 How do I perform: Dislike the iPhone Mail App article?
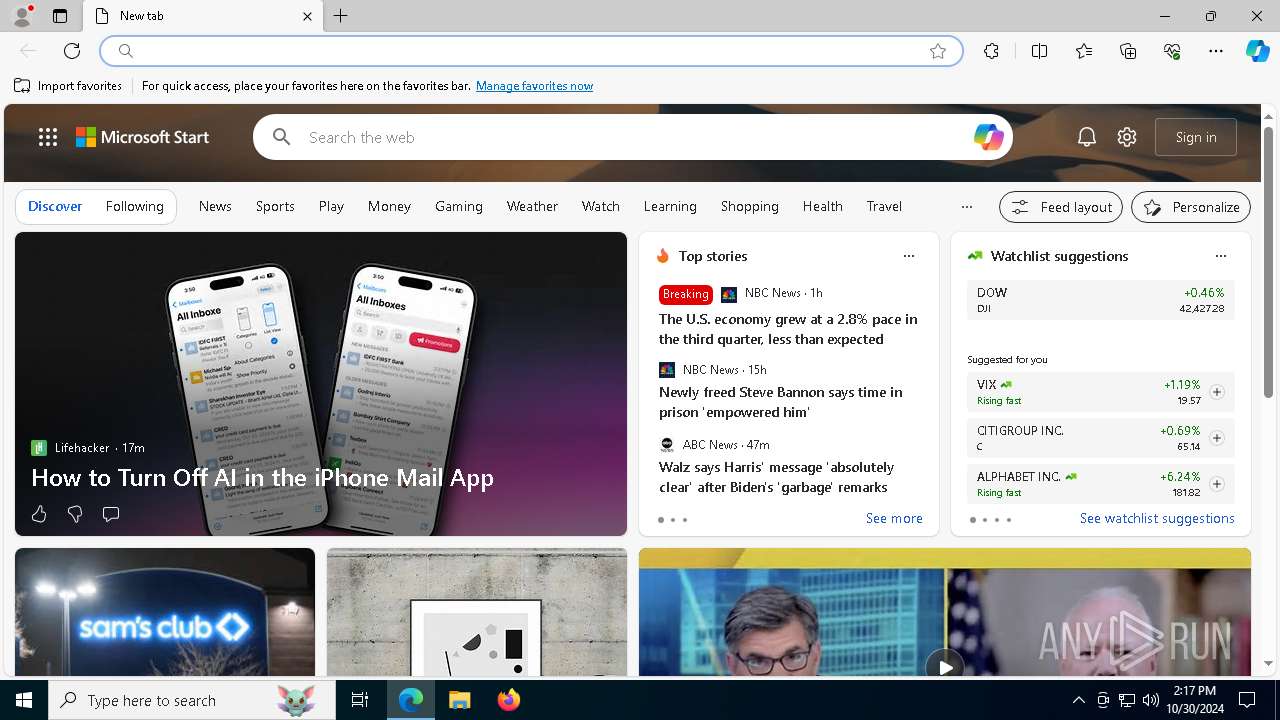tap(75, 514)
